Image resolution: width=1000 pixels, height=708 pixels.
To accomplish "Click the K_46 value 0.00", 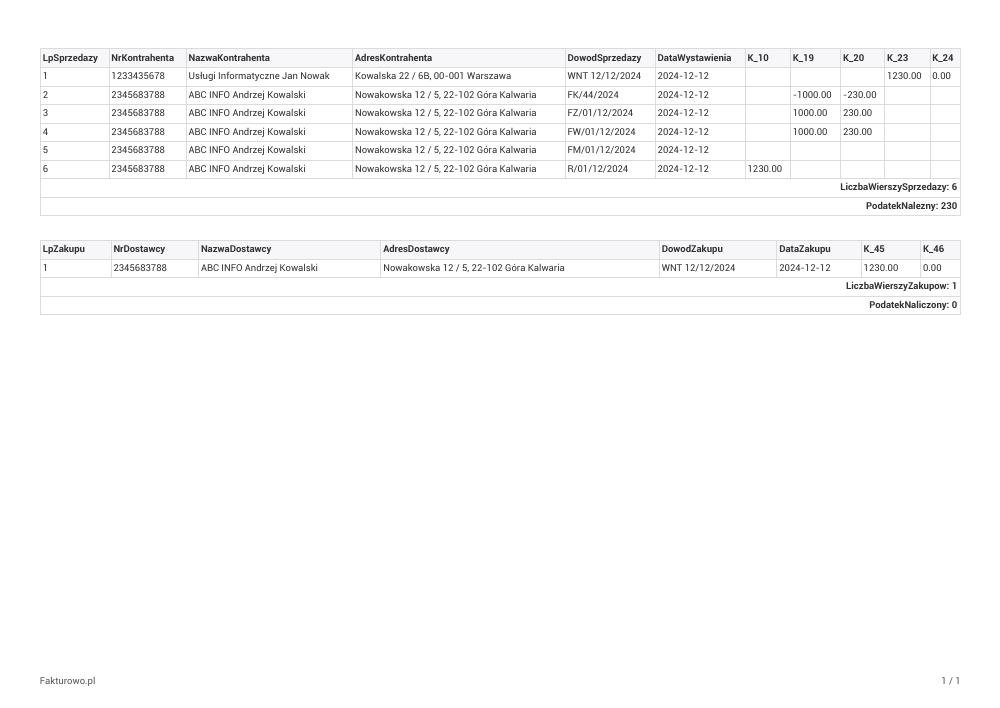I will pos(932,268).
